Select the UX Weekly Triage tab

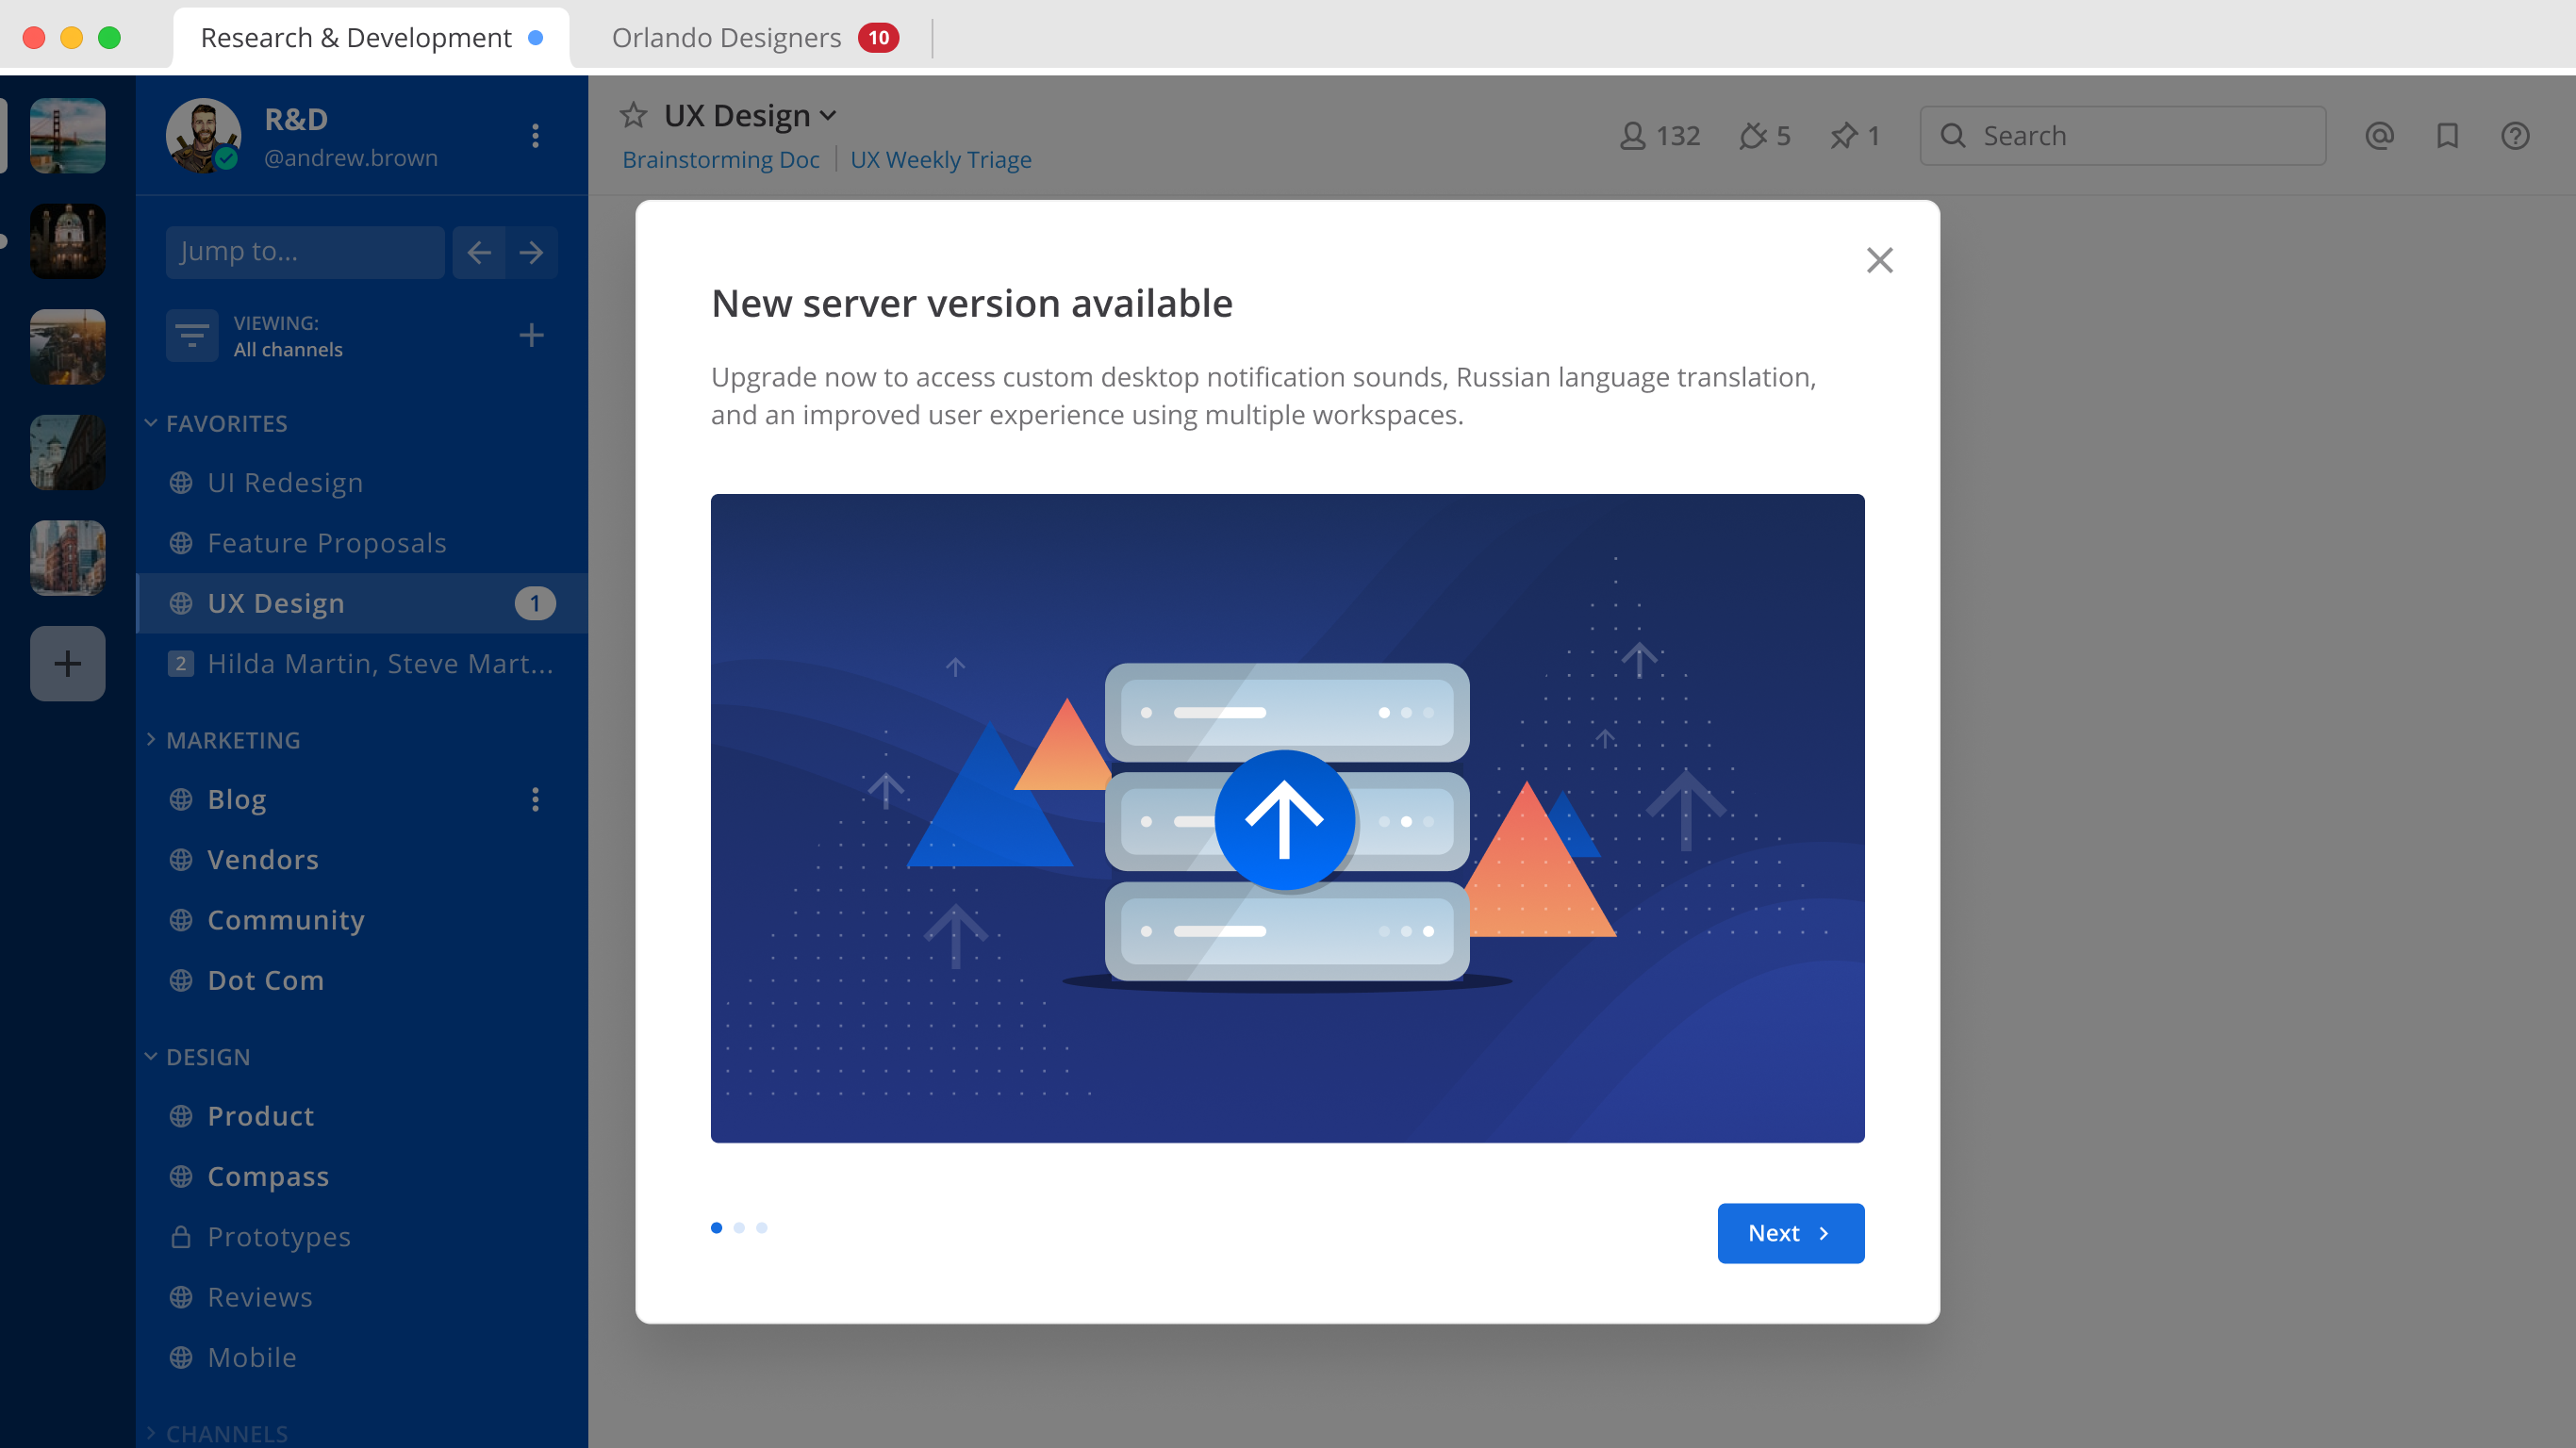(939, 159)
